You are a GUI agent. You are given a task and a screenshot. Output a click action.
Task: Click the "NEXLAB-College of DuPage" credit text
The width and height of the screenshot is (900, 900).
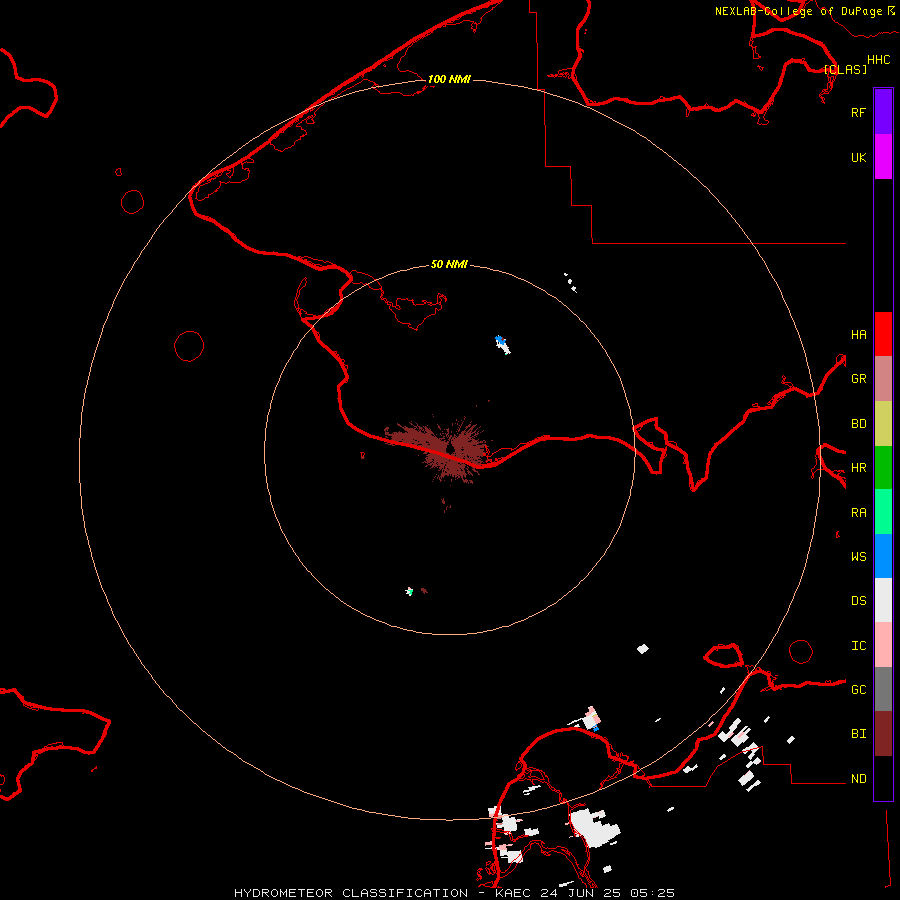pyautogui.click(x=798, y=11)
